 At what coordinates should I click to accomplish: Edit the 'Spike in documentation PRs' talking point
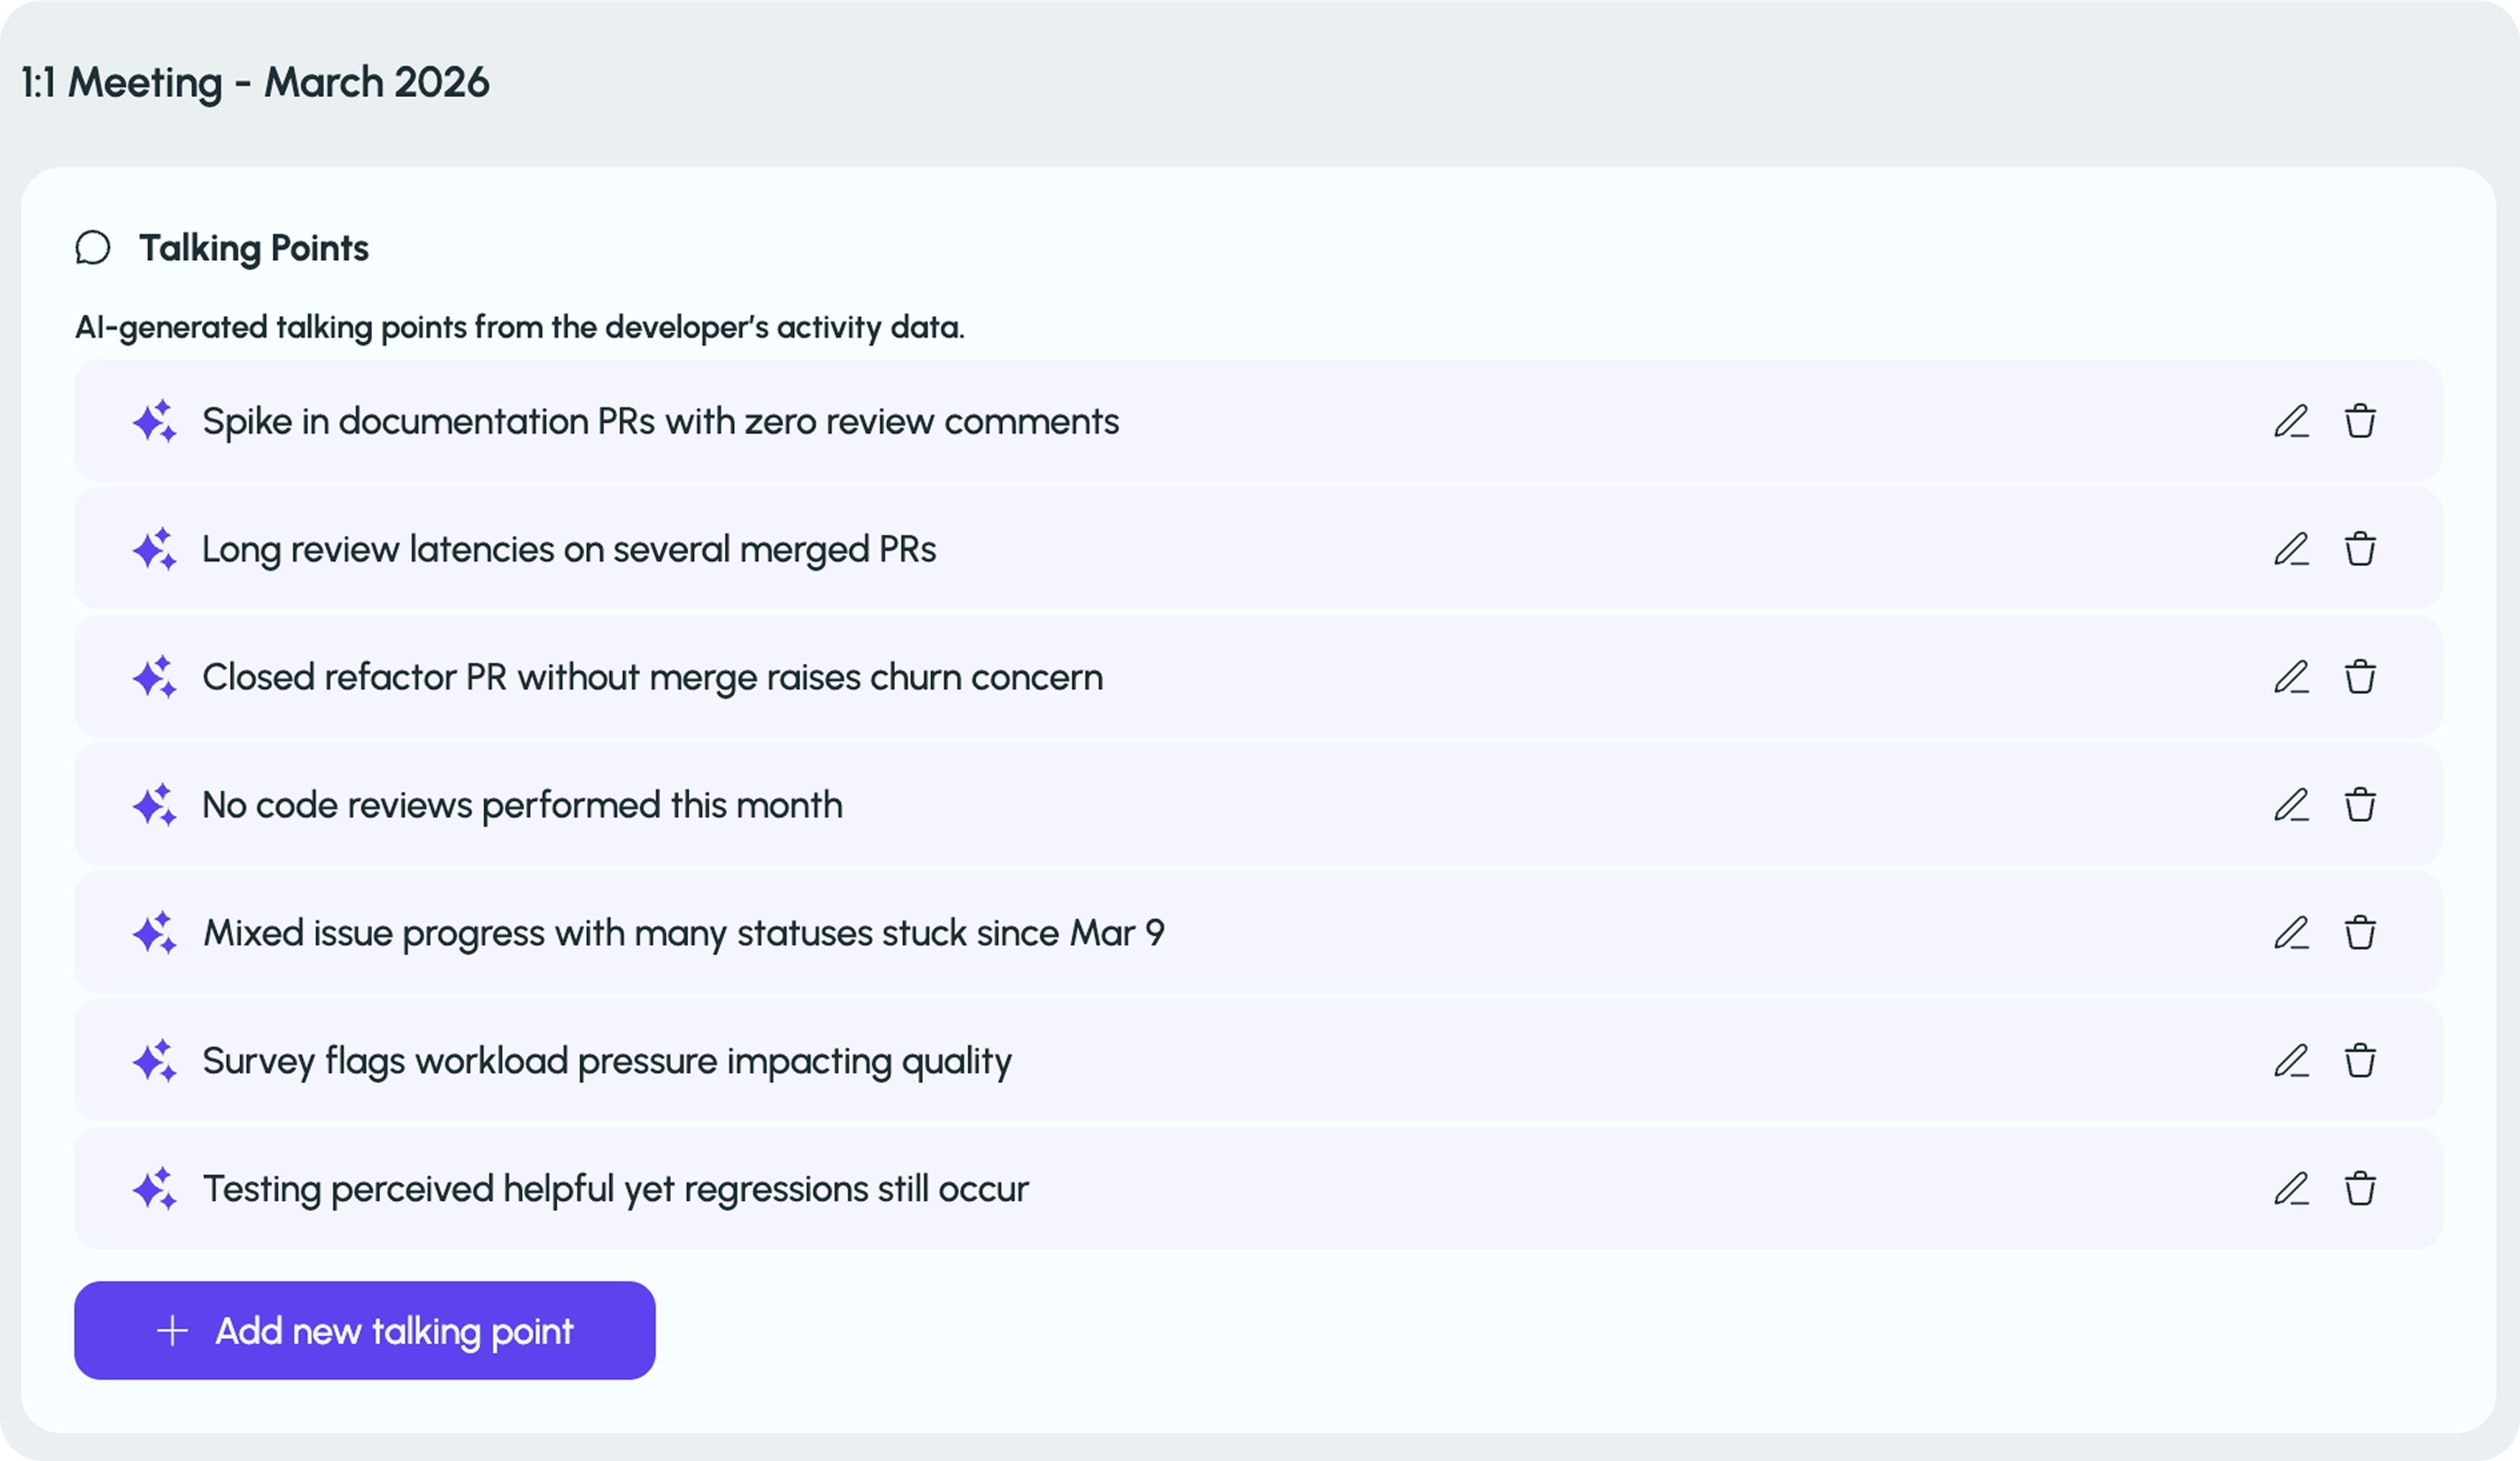coord(2291,421)
